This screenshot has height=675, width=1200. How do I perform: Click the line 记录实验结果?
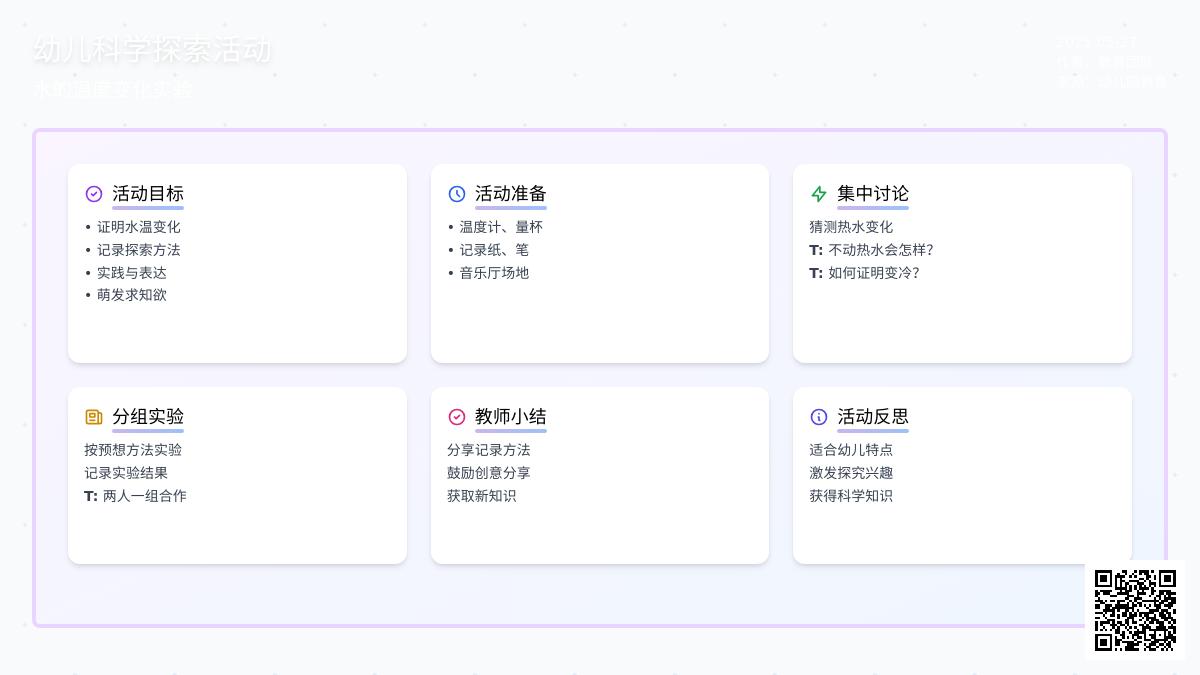coord(126,473)
